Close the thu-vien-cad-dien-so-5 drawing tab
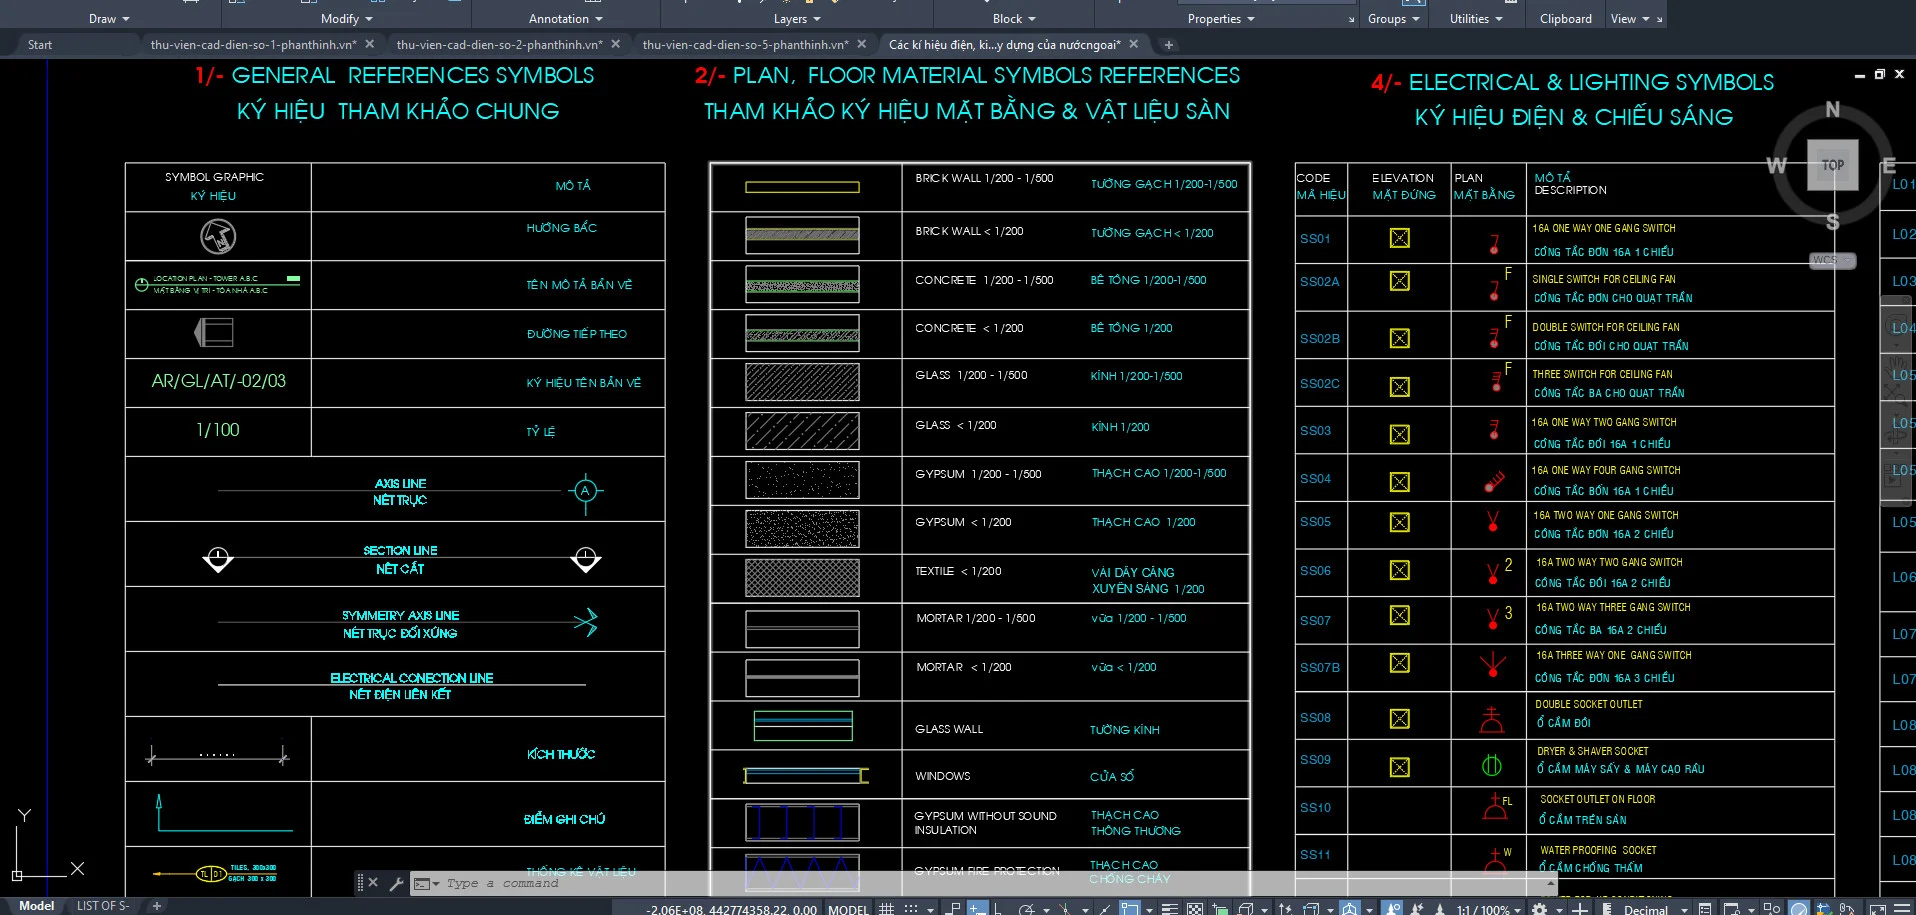The width and height of the screenshot is (1916, 915). pos(861,44)
